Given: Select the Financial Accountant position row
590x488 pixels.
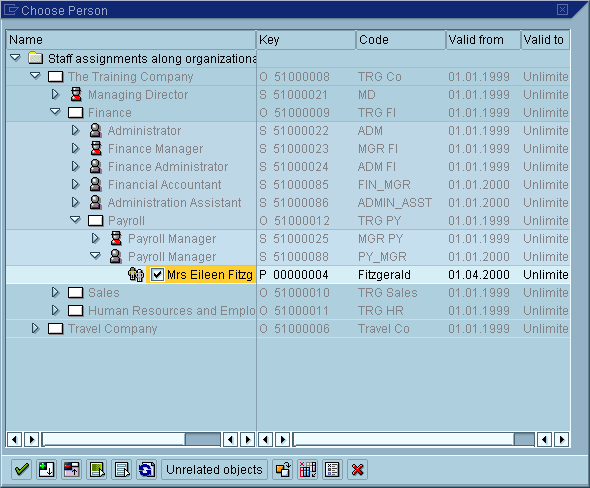Looking at the screenshot, I should point(164,184).
